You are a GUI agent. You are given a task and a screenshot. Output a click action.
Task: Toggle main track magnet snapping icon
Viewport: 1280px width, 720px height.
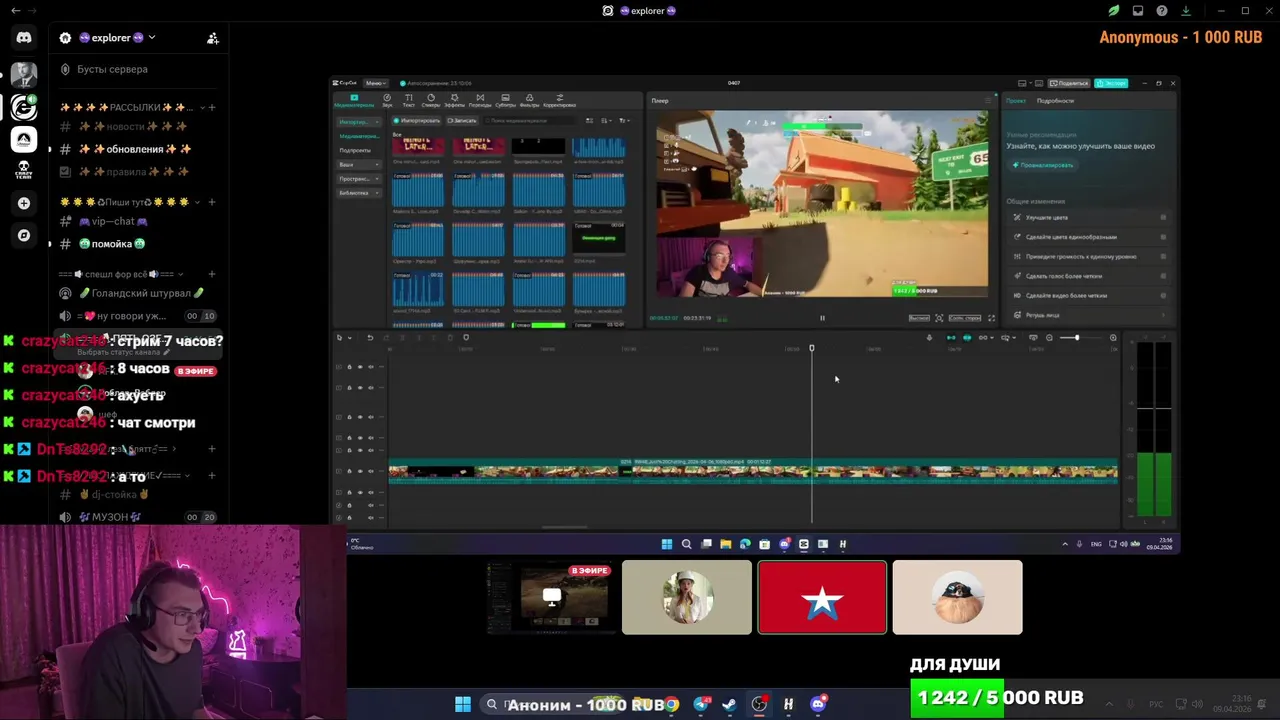tap(951, 338)
